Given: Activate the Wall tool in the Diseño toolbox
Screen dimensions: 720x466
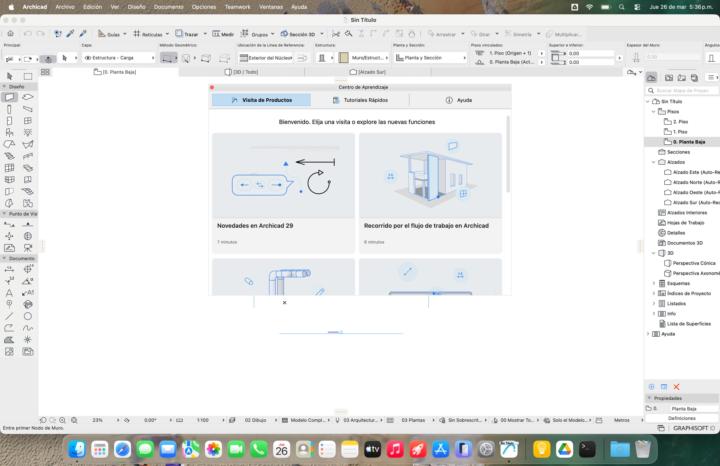Looking at the screenshot, I should (x=9, y=97).
